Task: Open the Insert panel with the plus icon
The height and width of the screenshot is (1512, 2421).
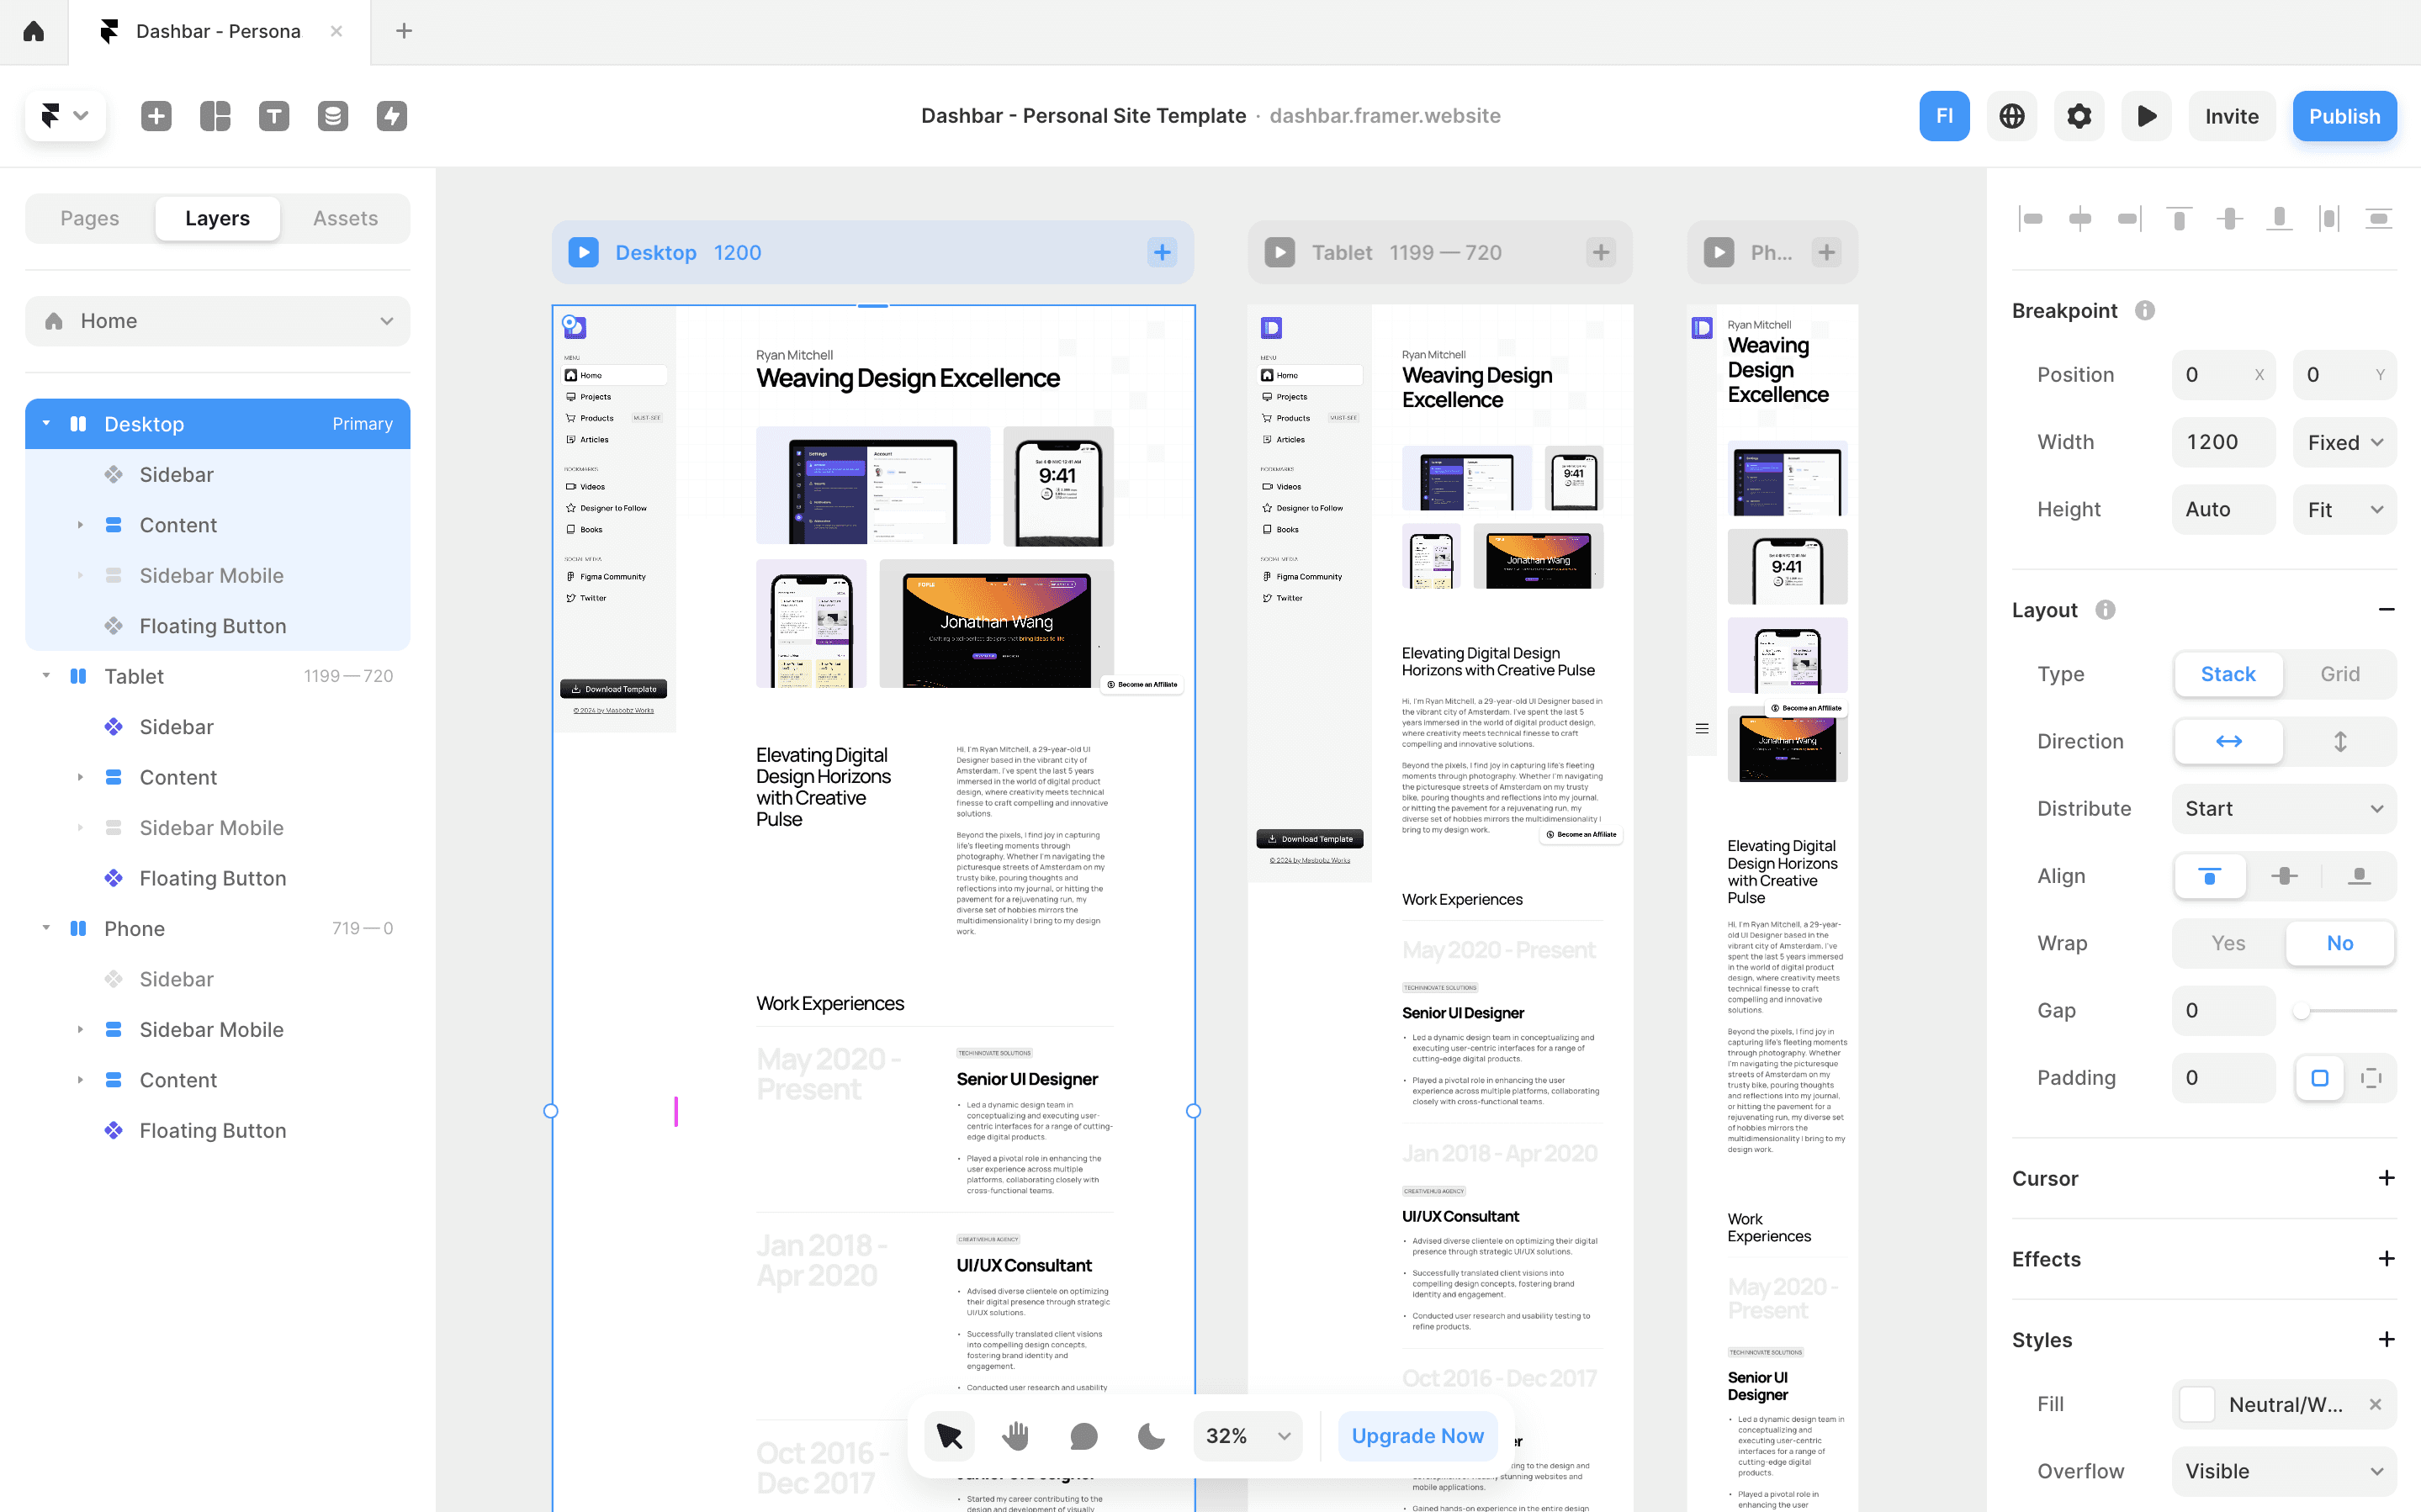Action: (x=156, y=115)
